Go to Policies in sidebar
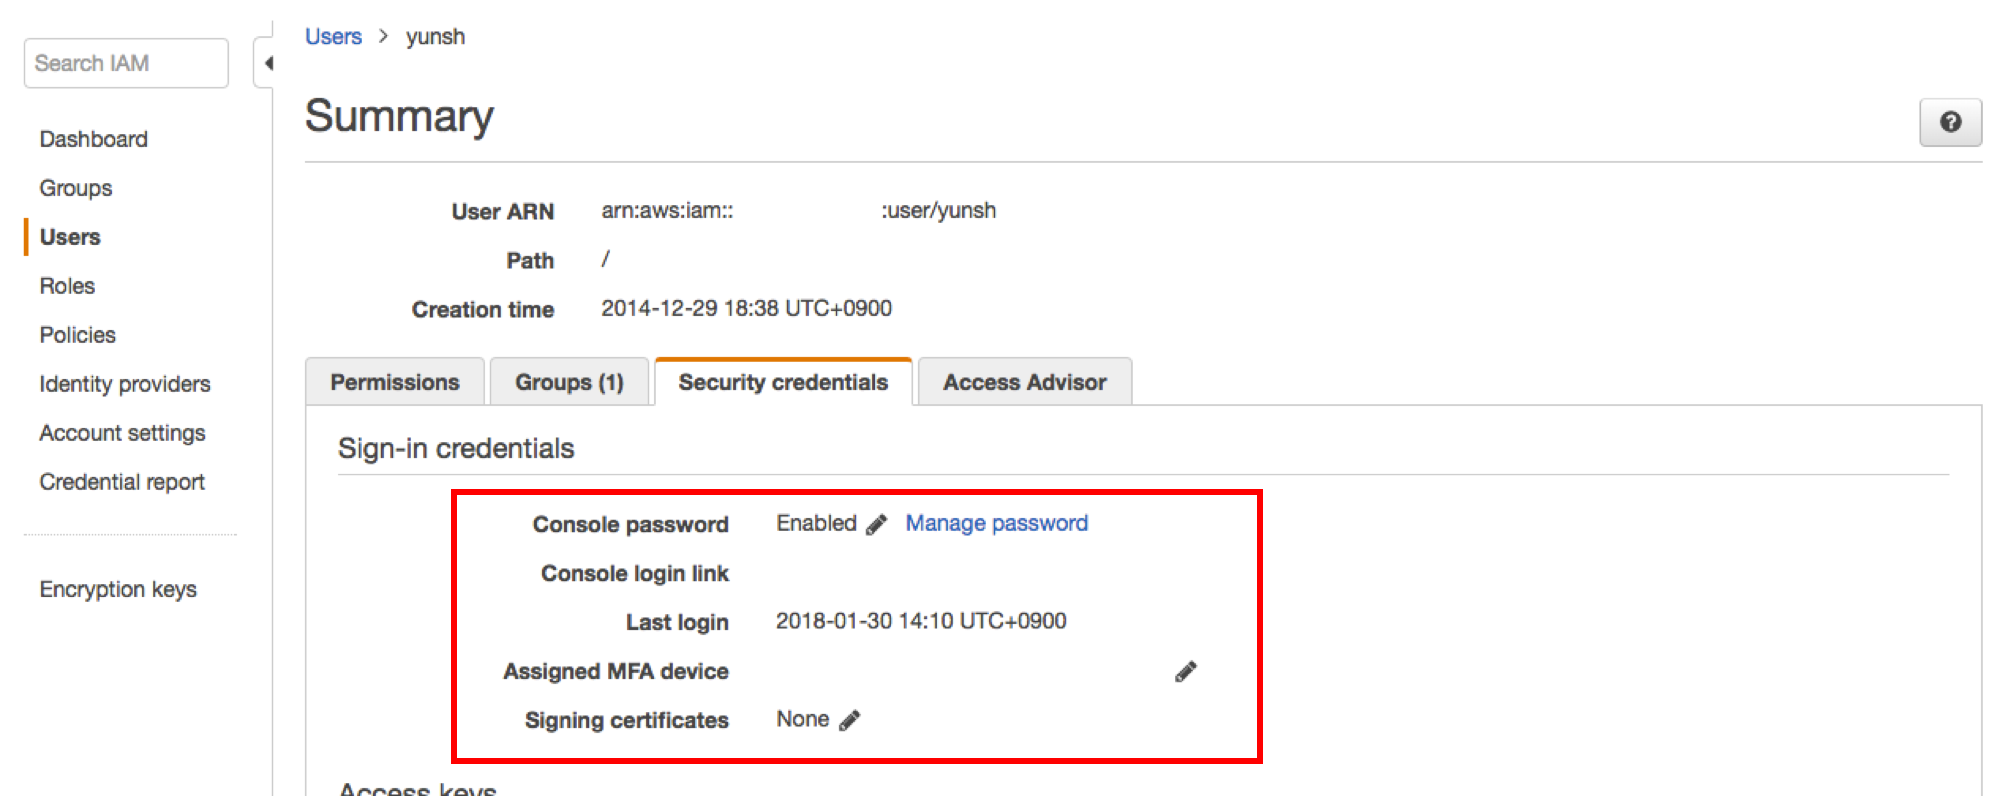2000x796 pixels. pyautogui.click(x=78, y=335)
